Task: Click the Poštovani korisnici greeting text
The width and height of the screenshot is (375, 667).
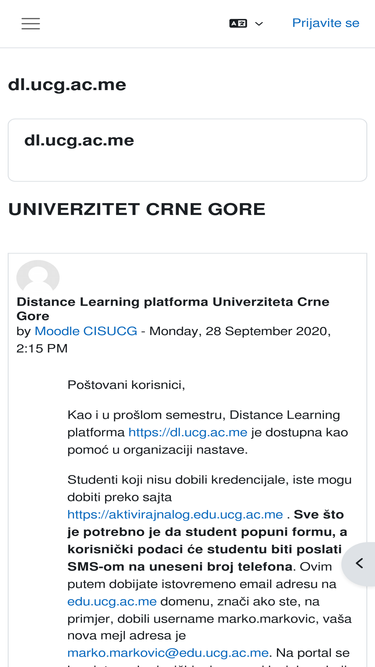Action: coord(126,385)
